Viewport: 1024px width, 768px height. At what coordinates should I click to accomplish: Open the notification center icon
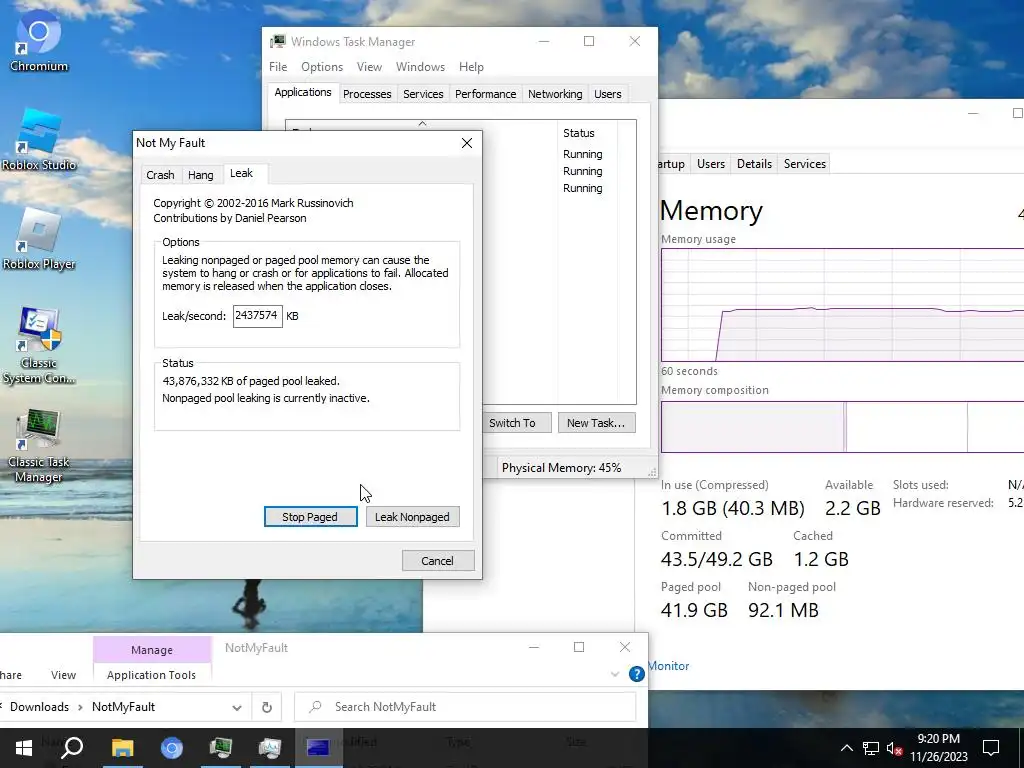[991, 748]
